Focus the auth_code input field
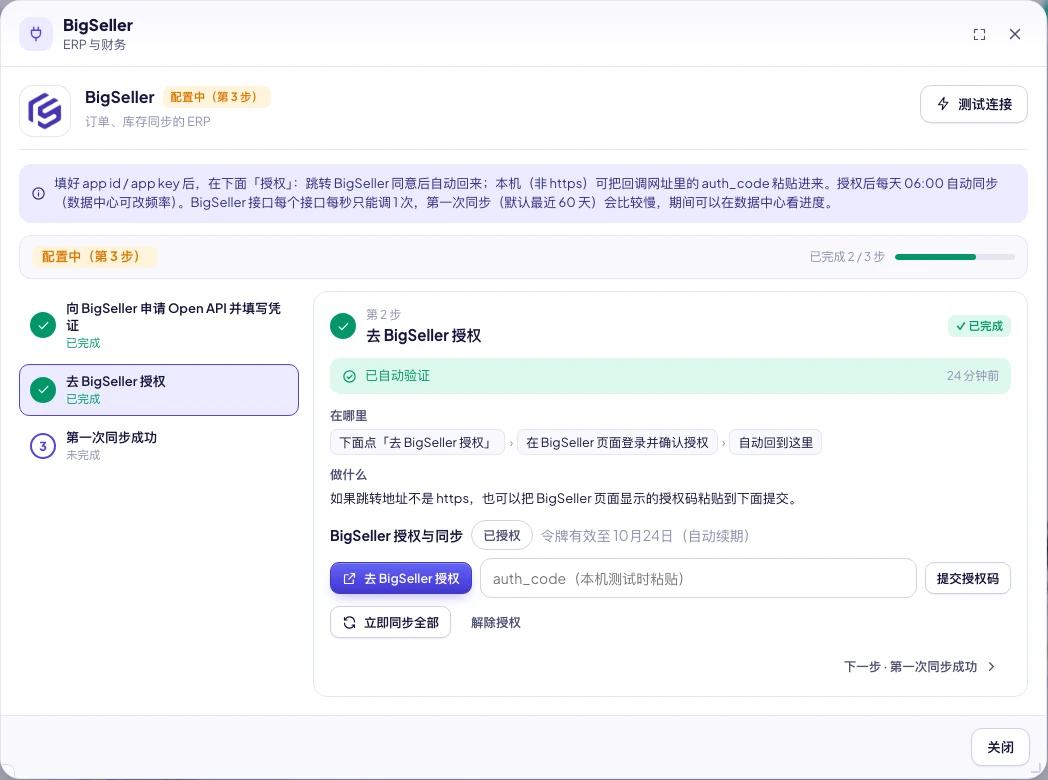 pos(698,578)
